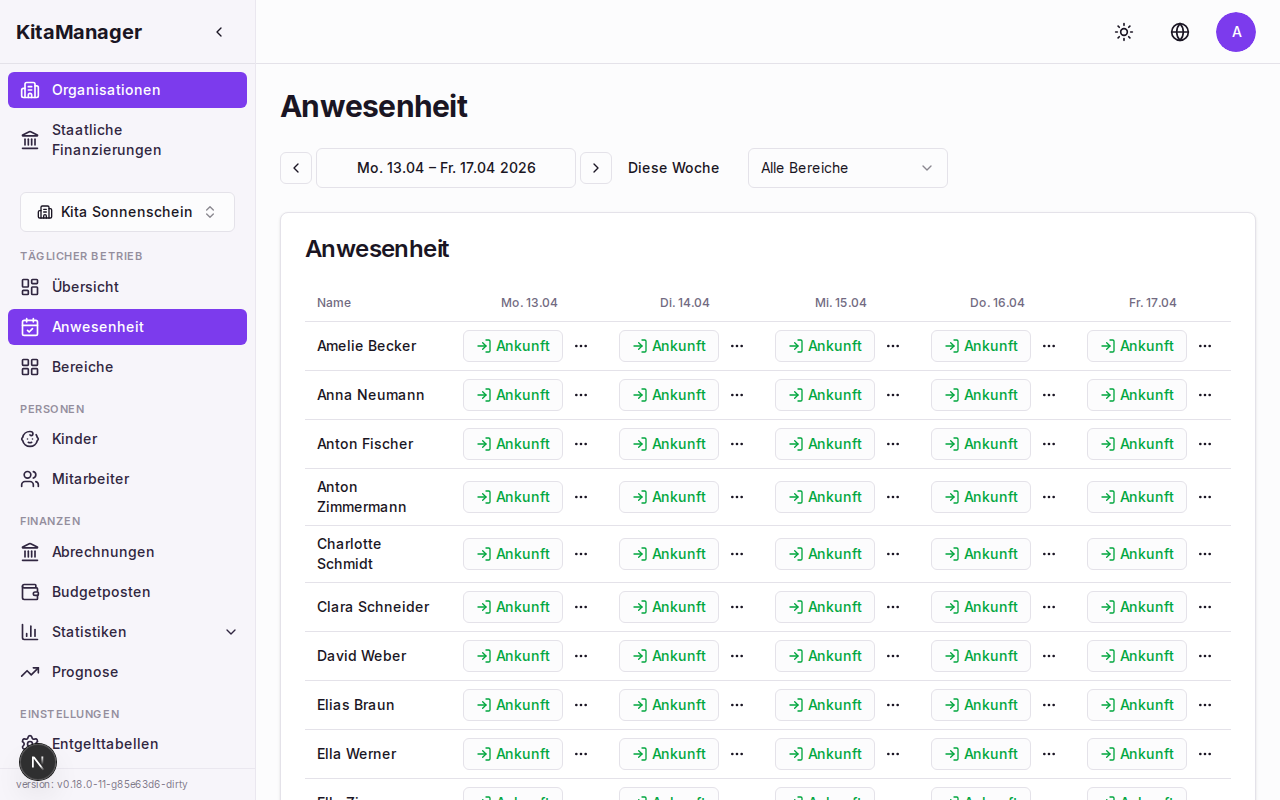The image size is (1280, 800).
Task: Open Staatliche Finanzierungen section
Action: (x=107, y=140)
